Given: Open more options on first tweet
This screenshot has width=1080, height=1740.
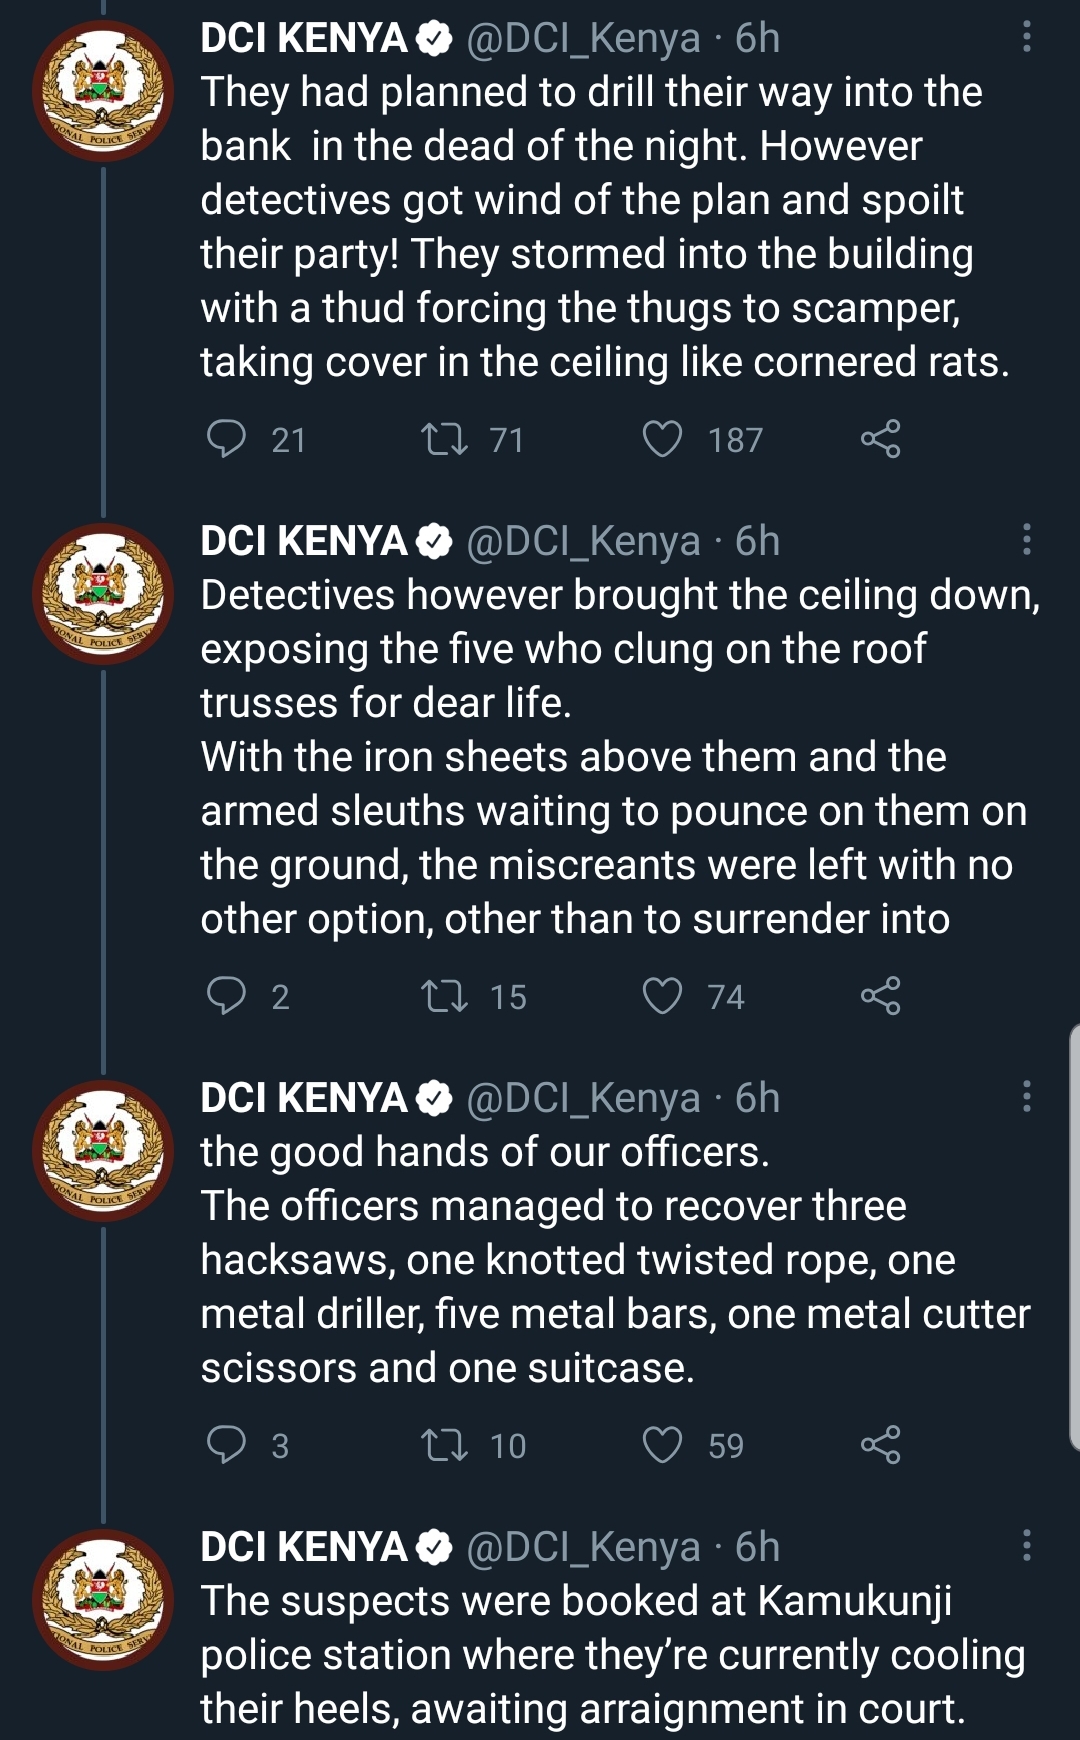Looking at the screenshot, I should tap(1026, 38).
